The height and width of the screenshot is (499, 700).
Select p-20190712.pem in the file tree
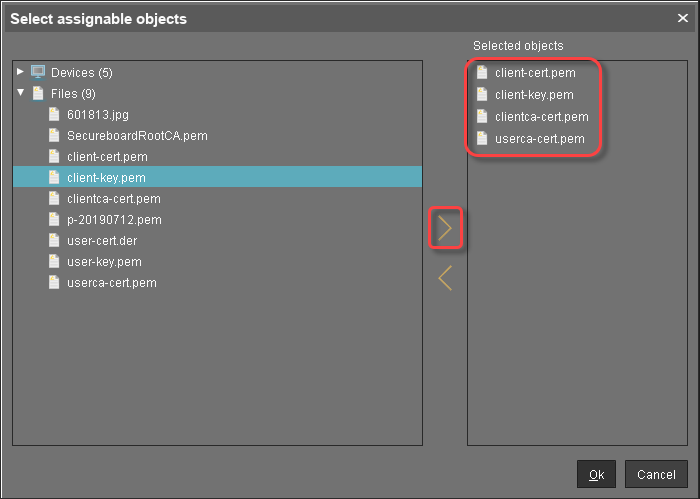coord(114,220)
